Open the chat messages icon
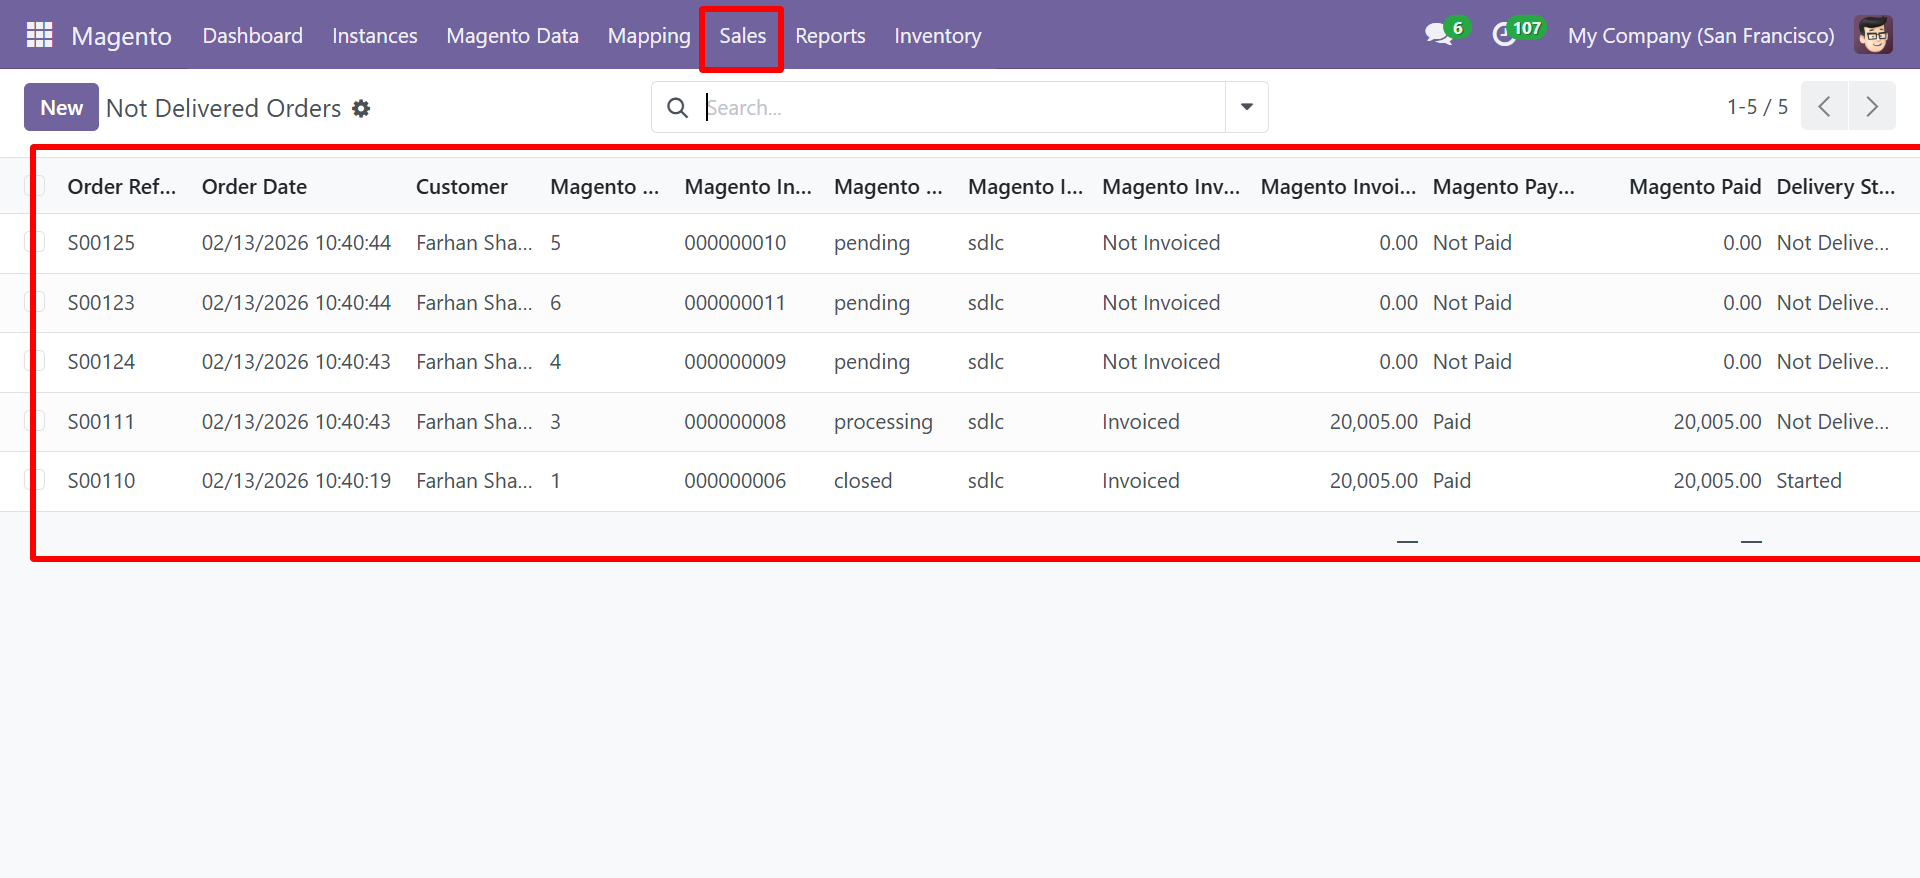The image size is (1920, 878). pyautogui.click(x=1438, y=35)
